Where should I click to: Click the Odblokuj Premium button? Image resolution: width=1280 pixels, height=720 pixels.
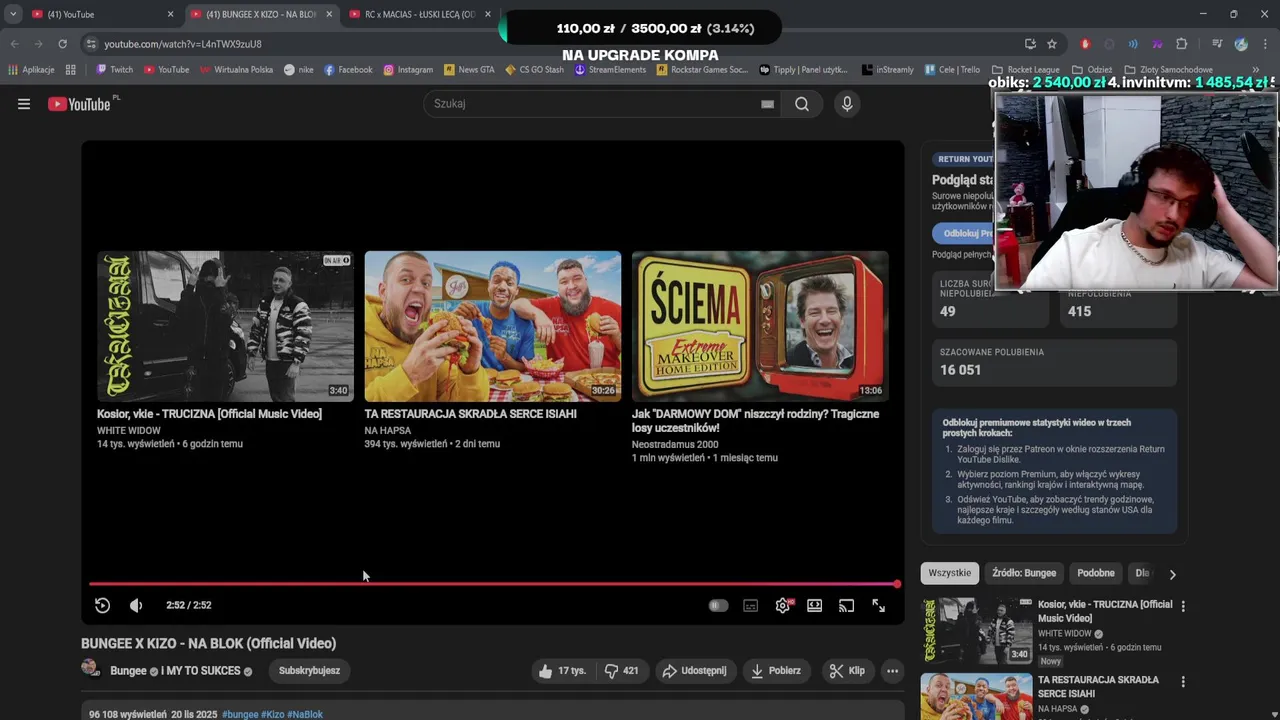point(963,233)
